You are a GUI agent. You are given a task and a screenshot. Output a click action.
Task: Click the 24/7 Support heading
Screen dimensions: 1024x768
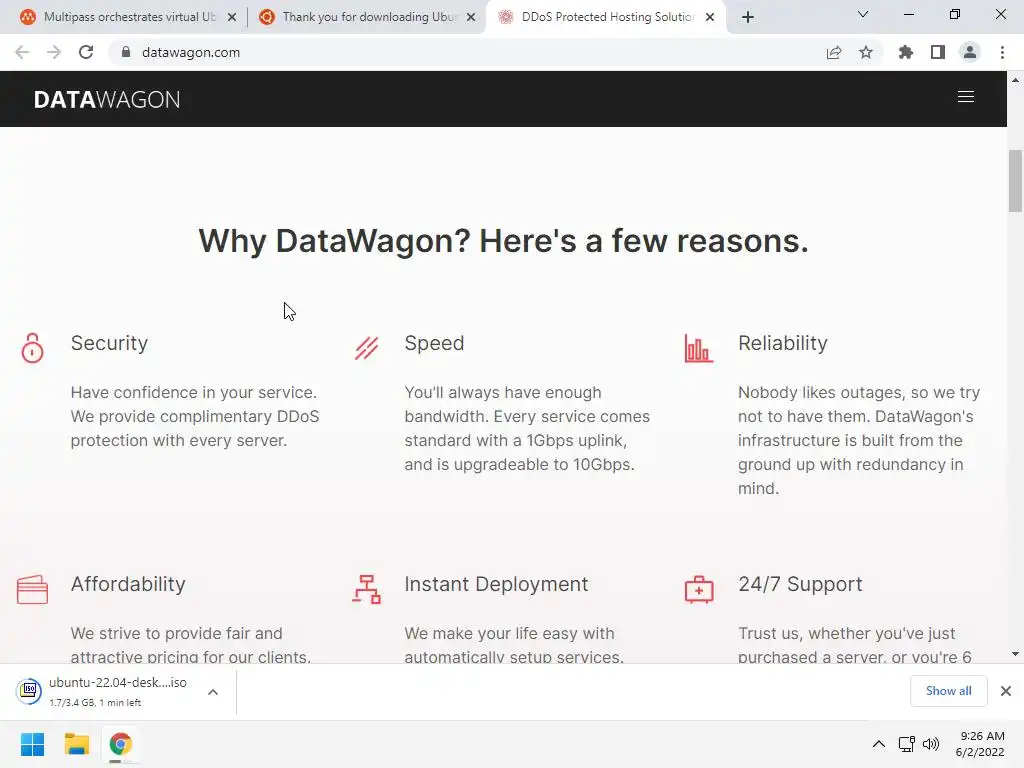pos(800,584)
